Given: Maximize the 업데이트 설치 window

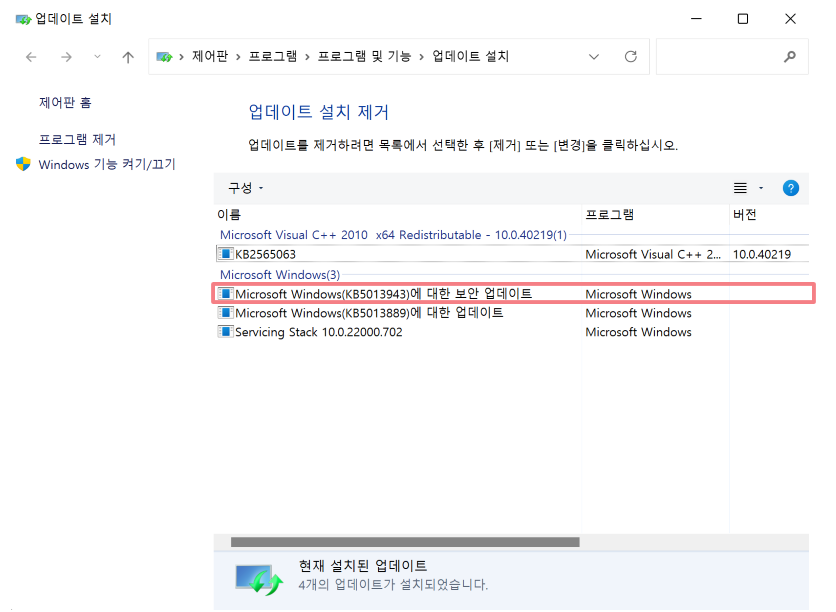Looking at the screenshot, I should 743,19.
